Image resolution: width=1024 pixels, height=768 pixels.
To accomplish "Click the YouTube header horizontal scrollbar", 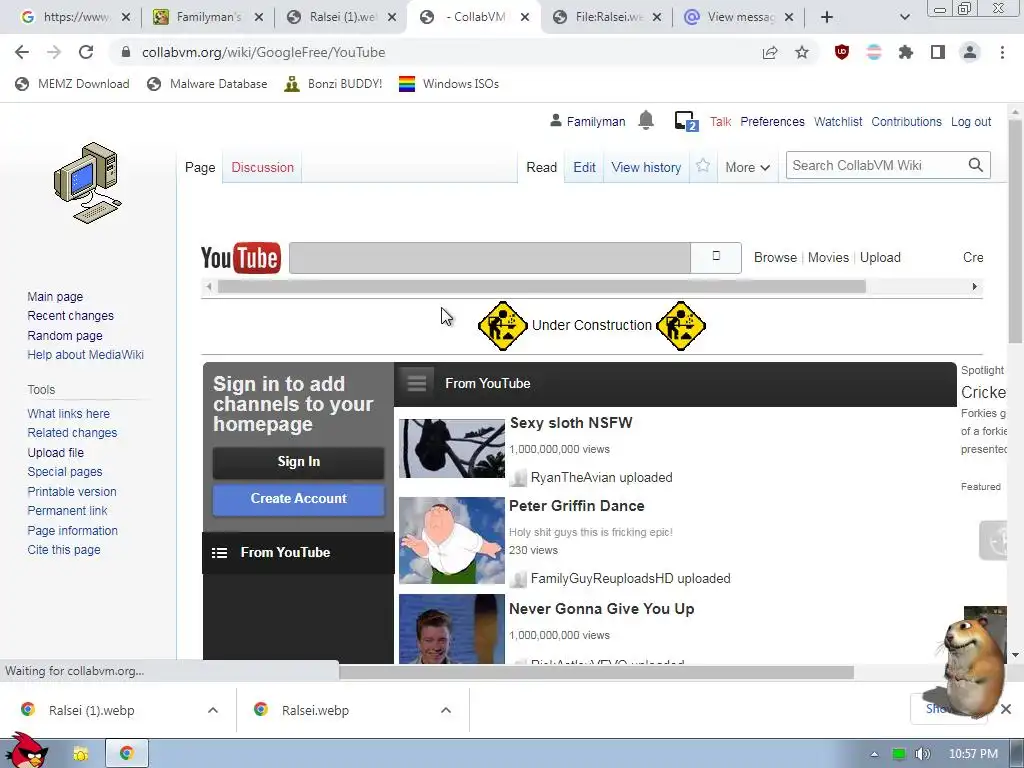I will click(541, 286).
